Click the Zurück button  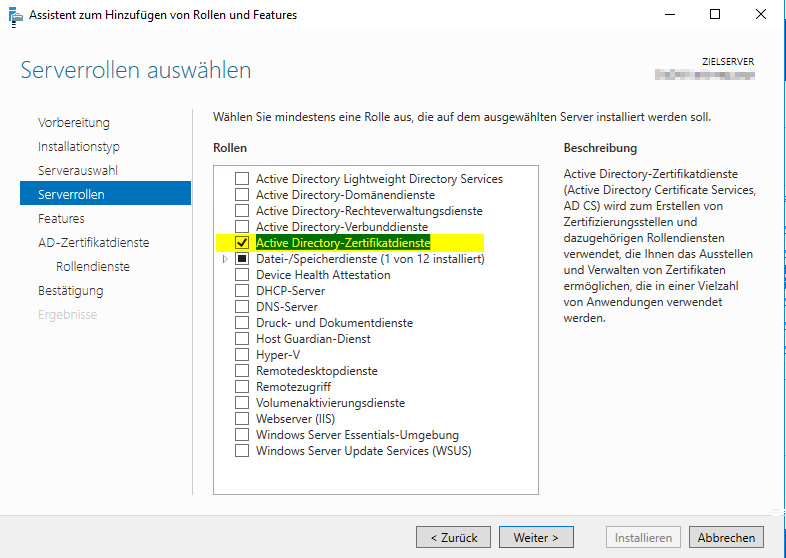[x=454, y=537]
